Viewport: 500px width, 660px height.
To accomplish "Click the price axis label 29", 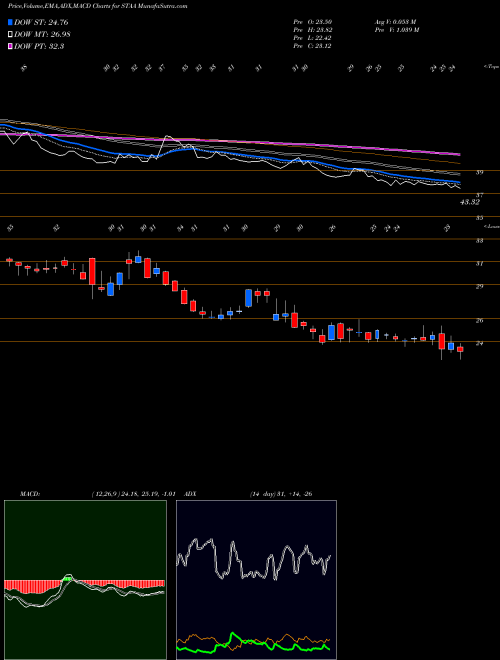I will click(x=480, y=286).
